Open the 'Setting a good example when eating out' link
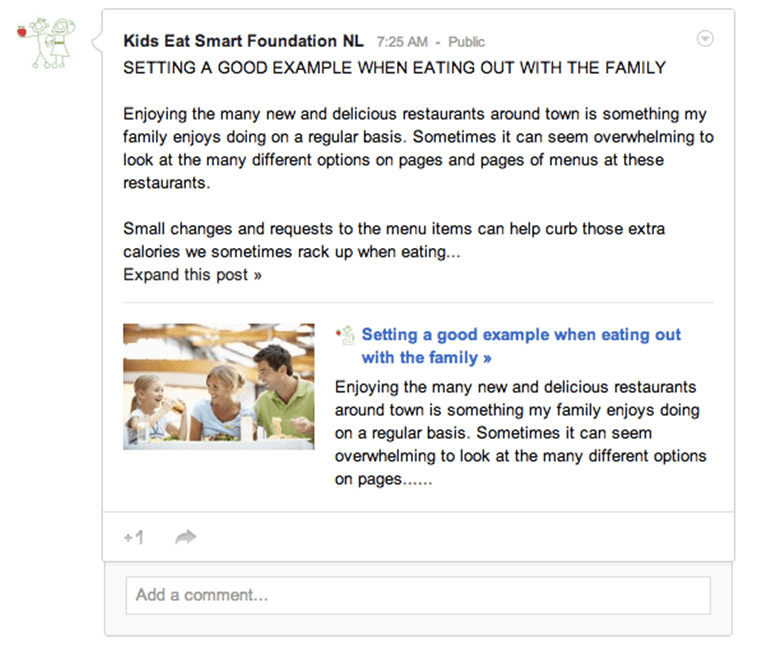The width and height of the screenshot is (773, 660). click(x=521, y=335)
